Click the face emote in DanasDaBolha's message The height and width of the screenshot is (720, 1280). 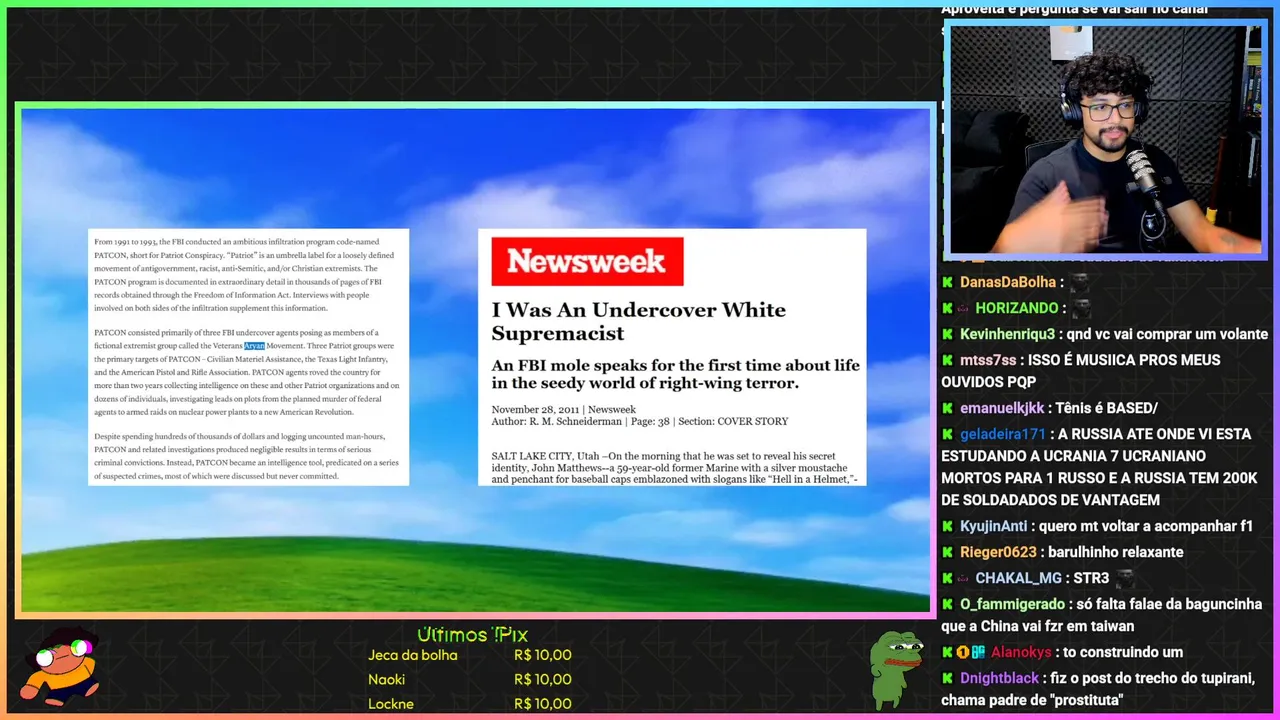pyautogui.click(x=1080, y=282)
